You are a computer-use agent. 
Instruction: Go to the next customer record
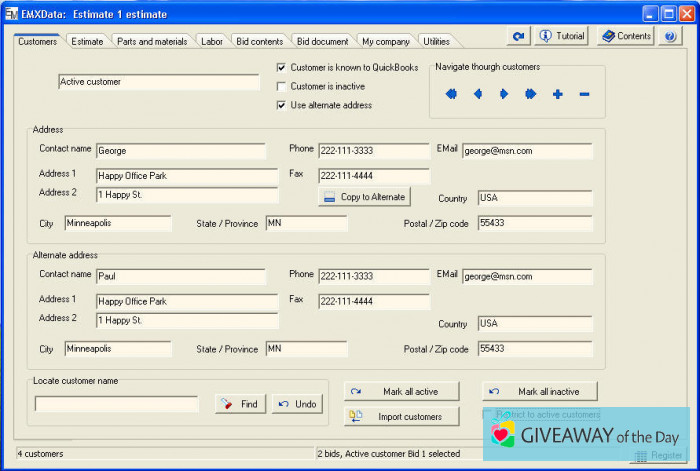click(504, 95)
